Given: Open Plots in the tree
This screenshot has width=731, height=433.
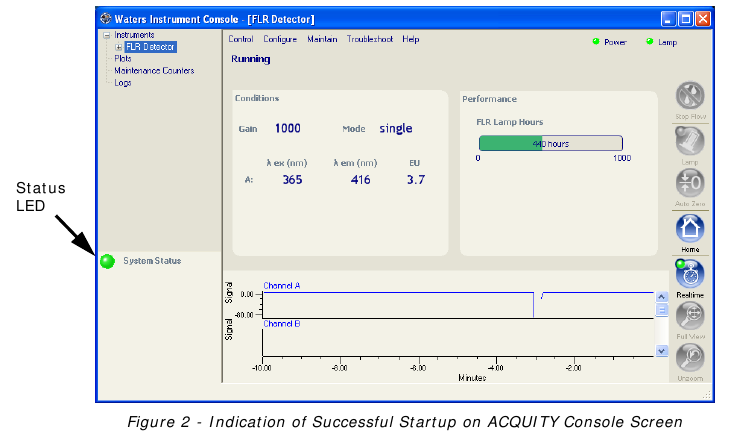Looking at the screenshot, I should pyautogui.click(x=123, y=59).
